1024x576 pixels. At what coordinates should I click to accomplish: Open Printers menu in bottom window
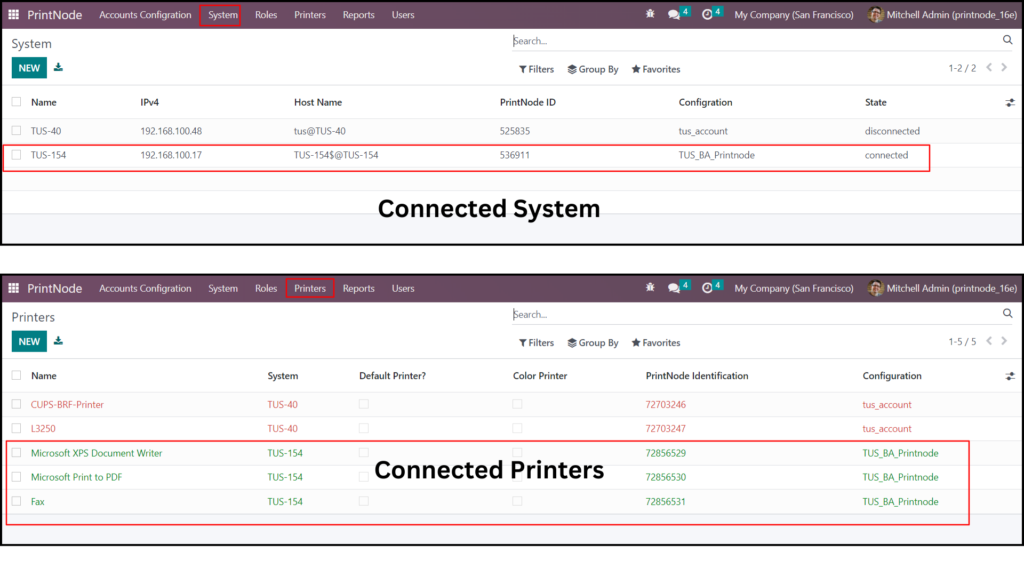click(x=310, y=288)
